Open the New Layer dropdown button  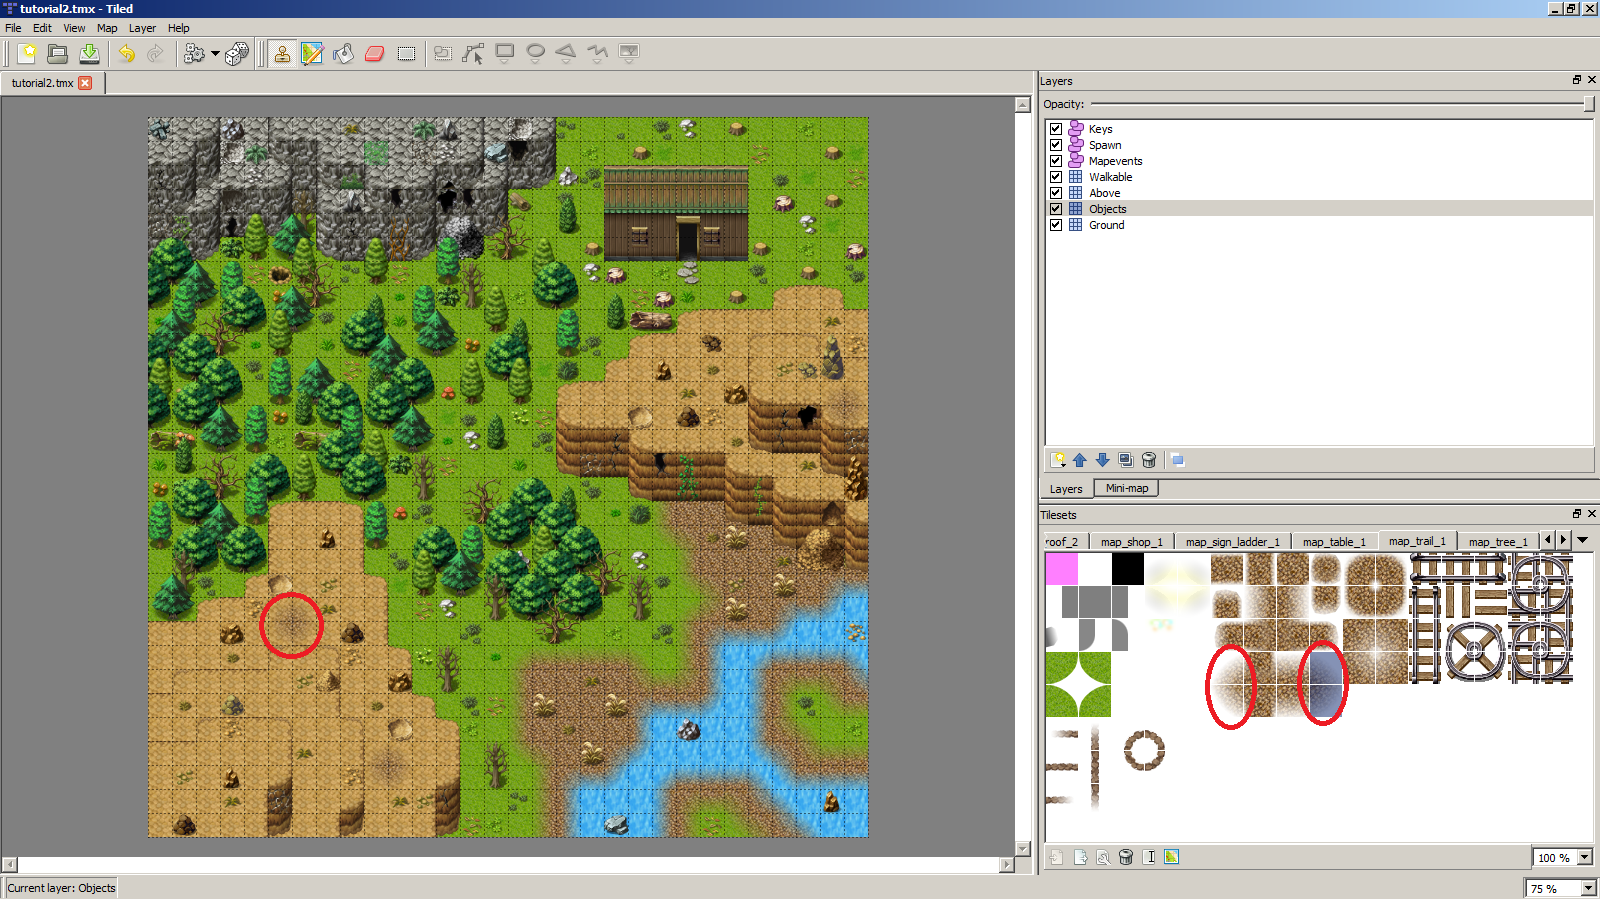point(1058,460)
